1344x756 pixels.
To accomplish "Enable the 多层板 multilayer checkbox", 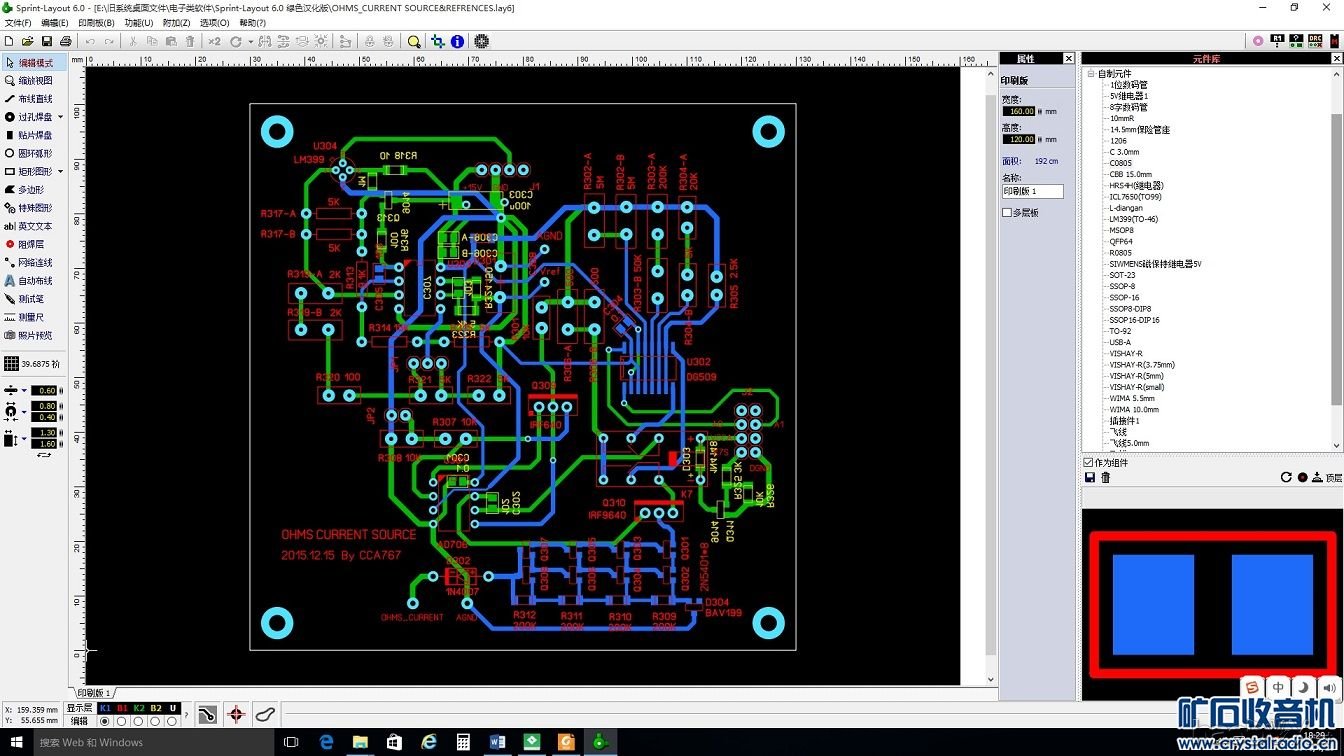I will (x=1007, y=212).
